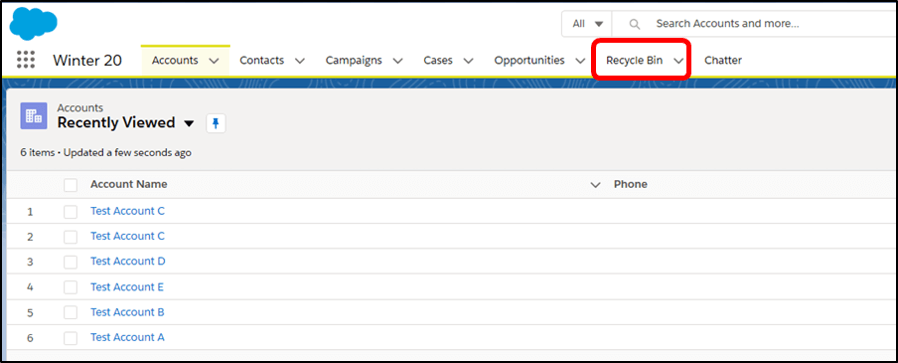Click the search magnifier icon
The height and width of the screenshot is (363, 898).
click(634, 24)
